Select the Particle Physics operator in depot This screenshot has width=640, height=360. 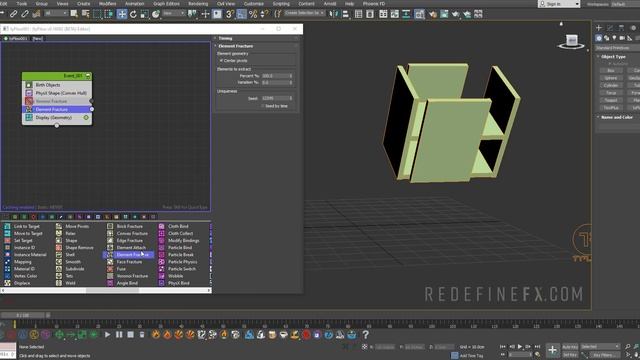[x=178, y=262]
